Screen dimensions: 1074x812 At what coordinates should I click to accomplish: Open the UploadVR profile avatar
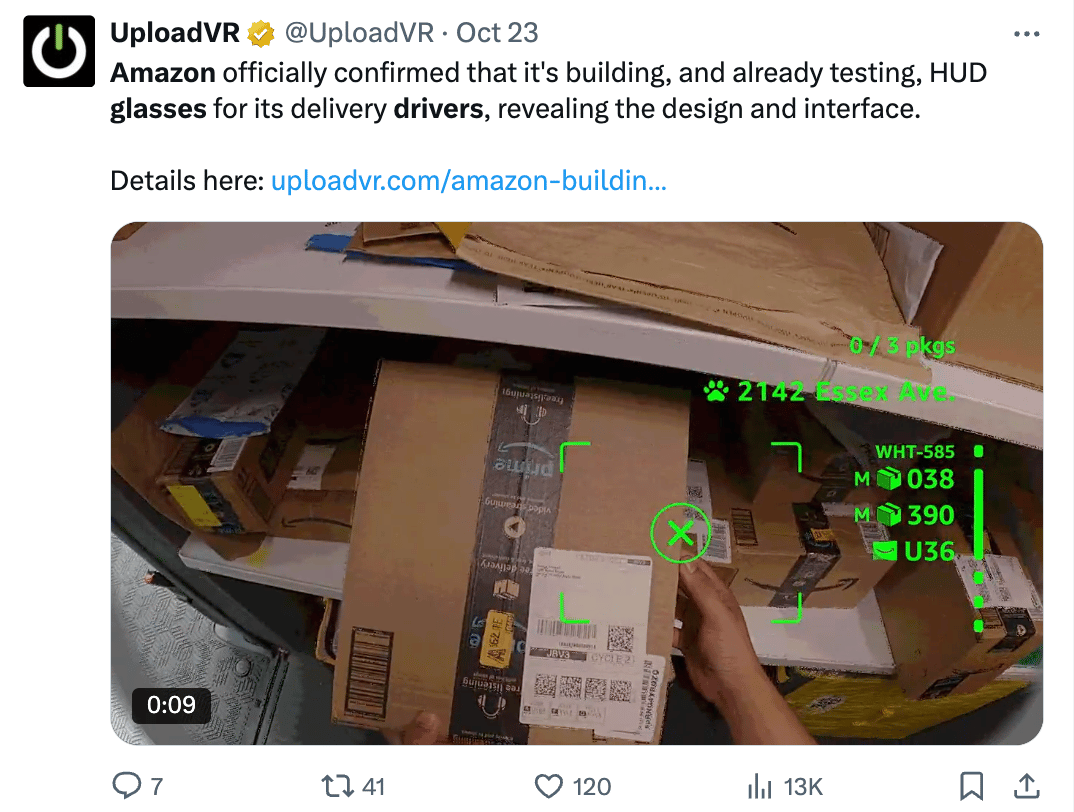(59, 51)
